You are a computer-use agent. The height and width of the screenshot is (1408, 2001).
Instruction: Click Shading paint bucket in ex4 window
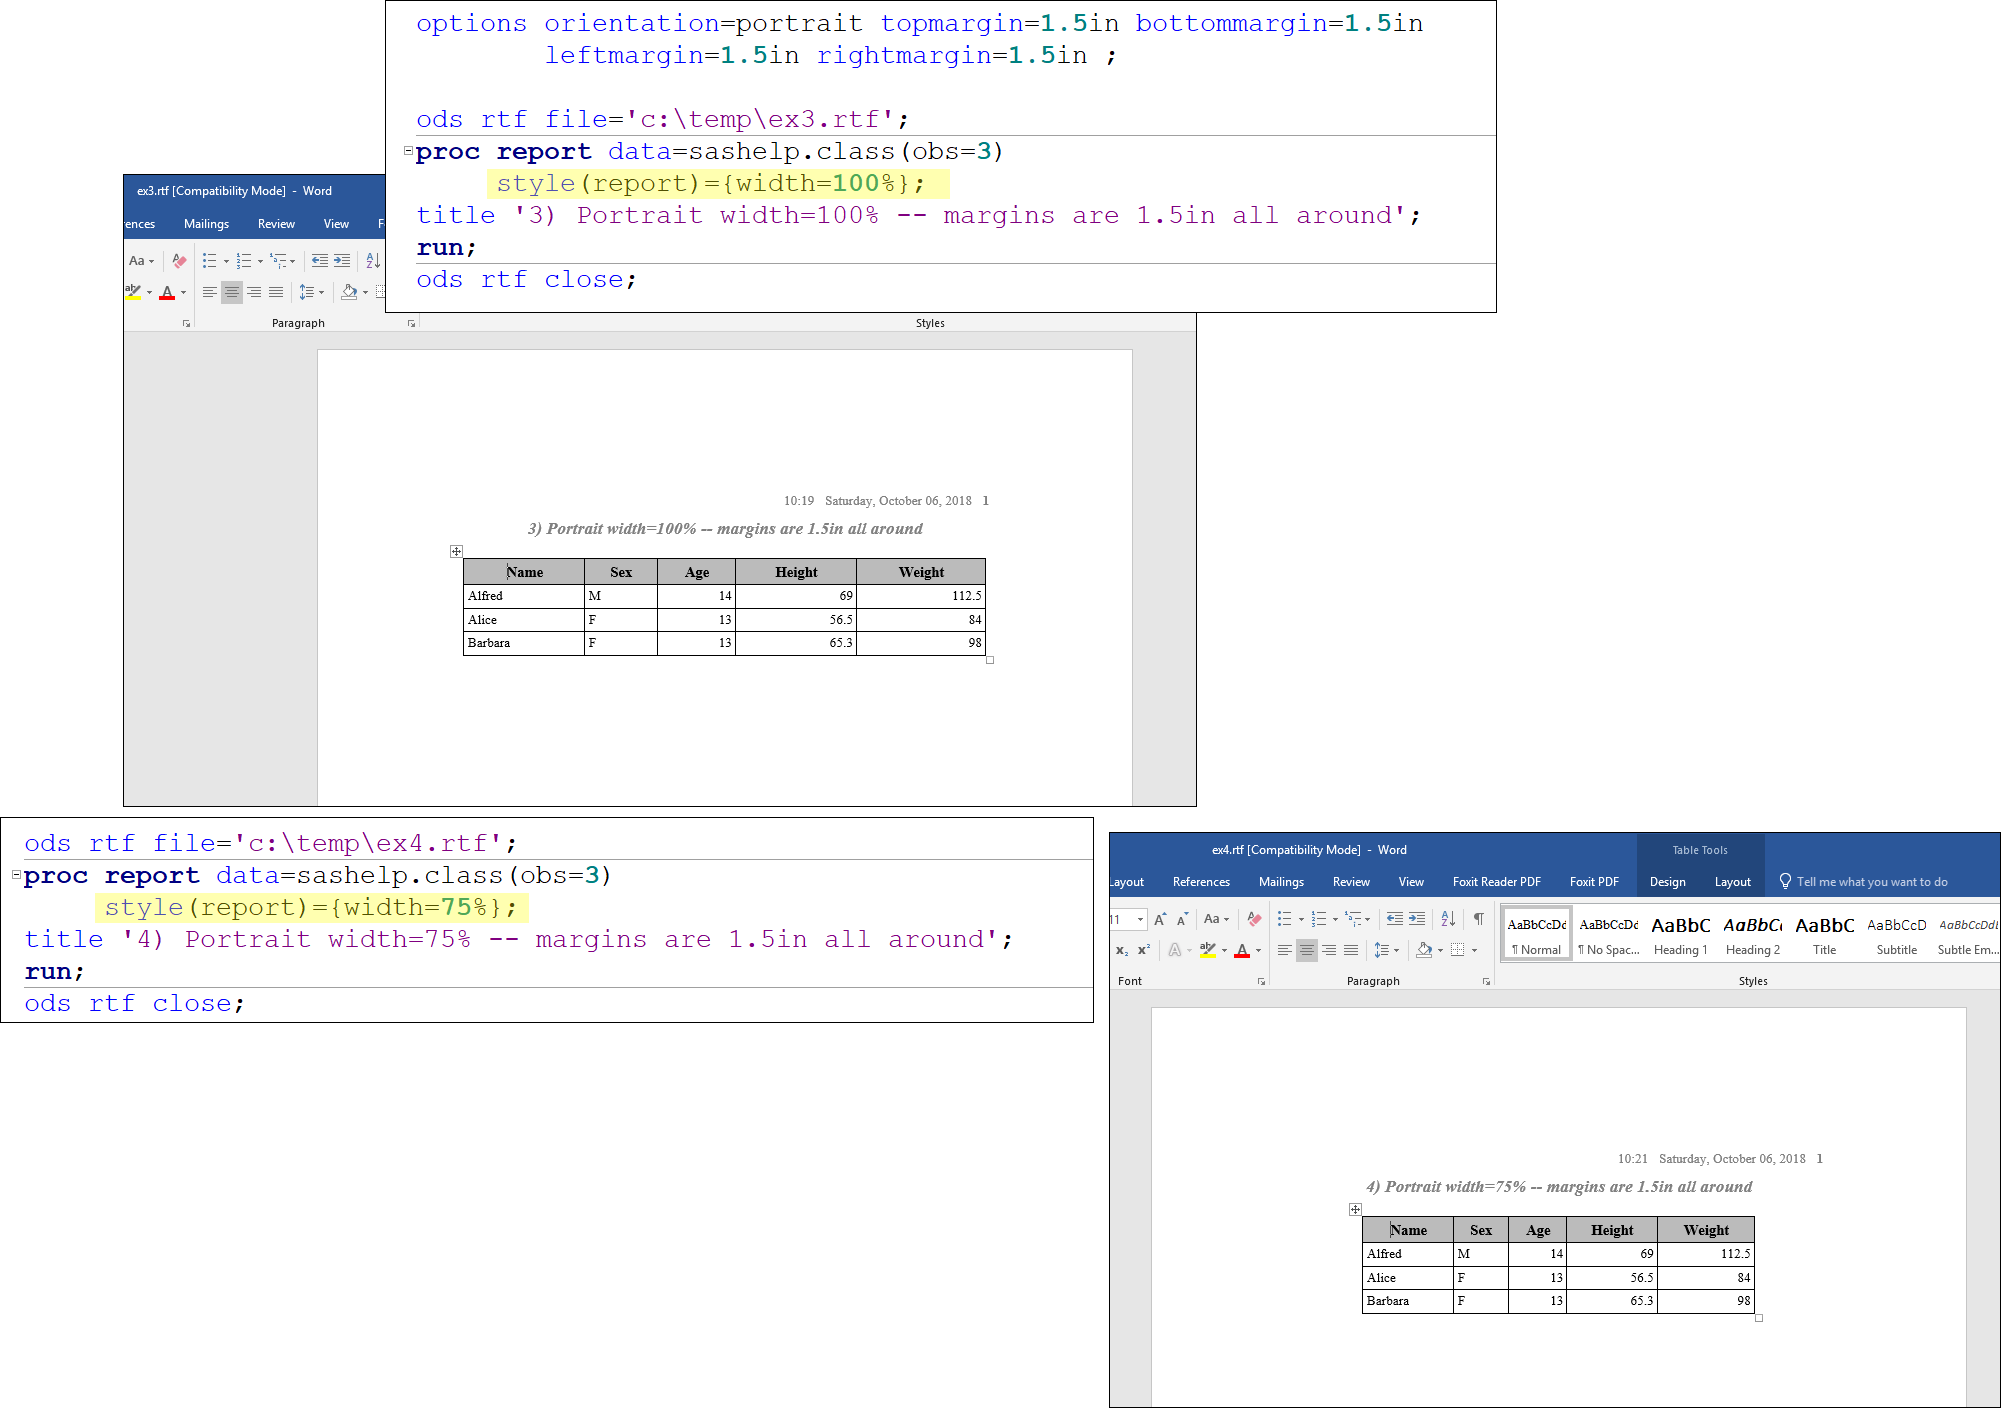1424,950
